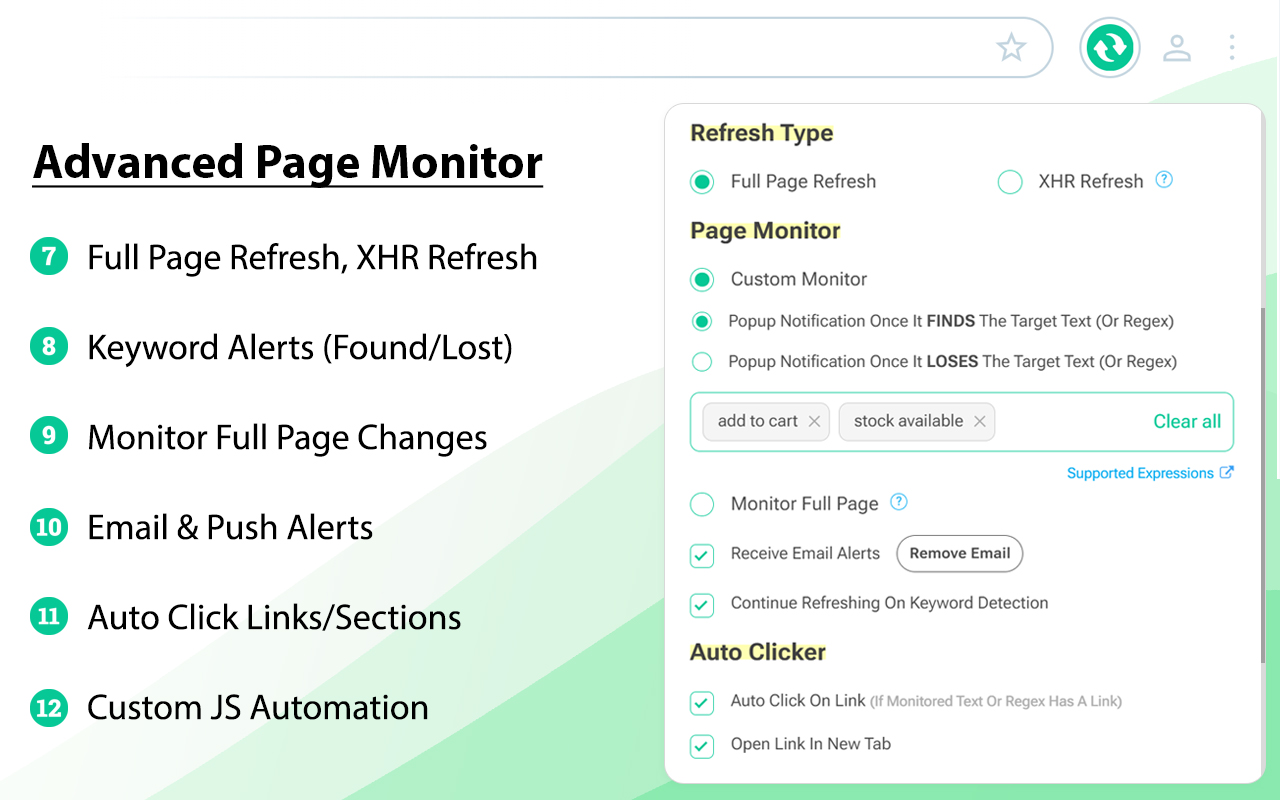This screenshot has width=1280, height=800.
Task: Disable Receive Email Alerts
Action: (701, 554)
